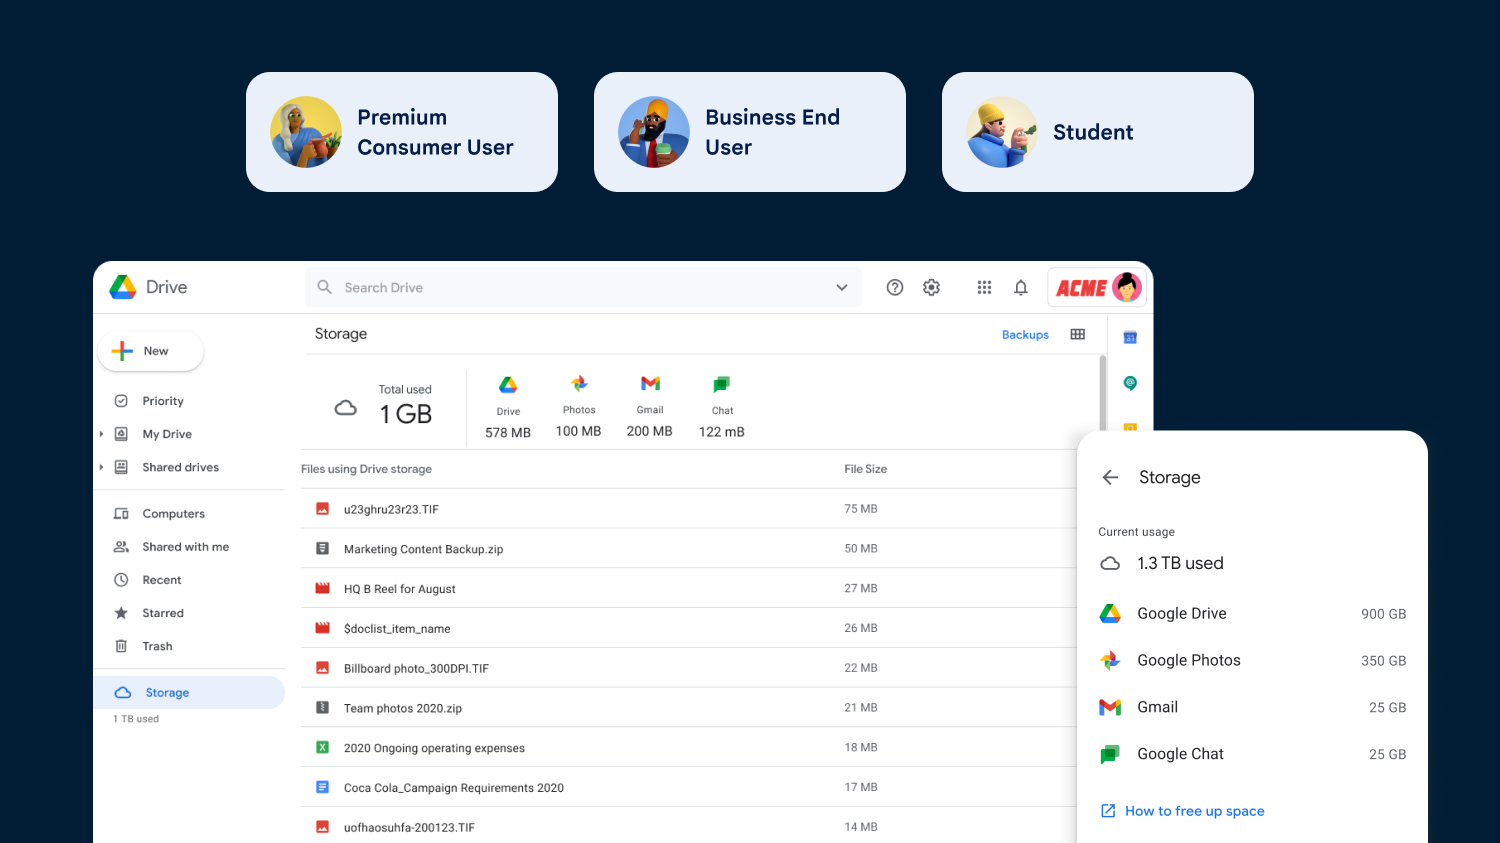1500x843 pixels.
Task: Open Recent in the sidebar
Action: (x=162, y=580)
